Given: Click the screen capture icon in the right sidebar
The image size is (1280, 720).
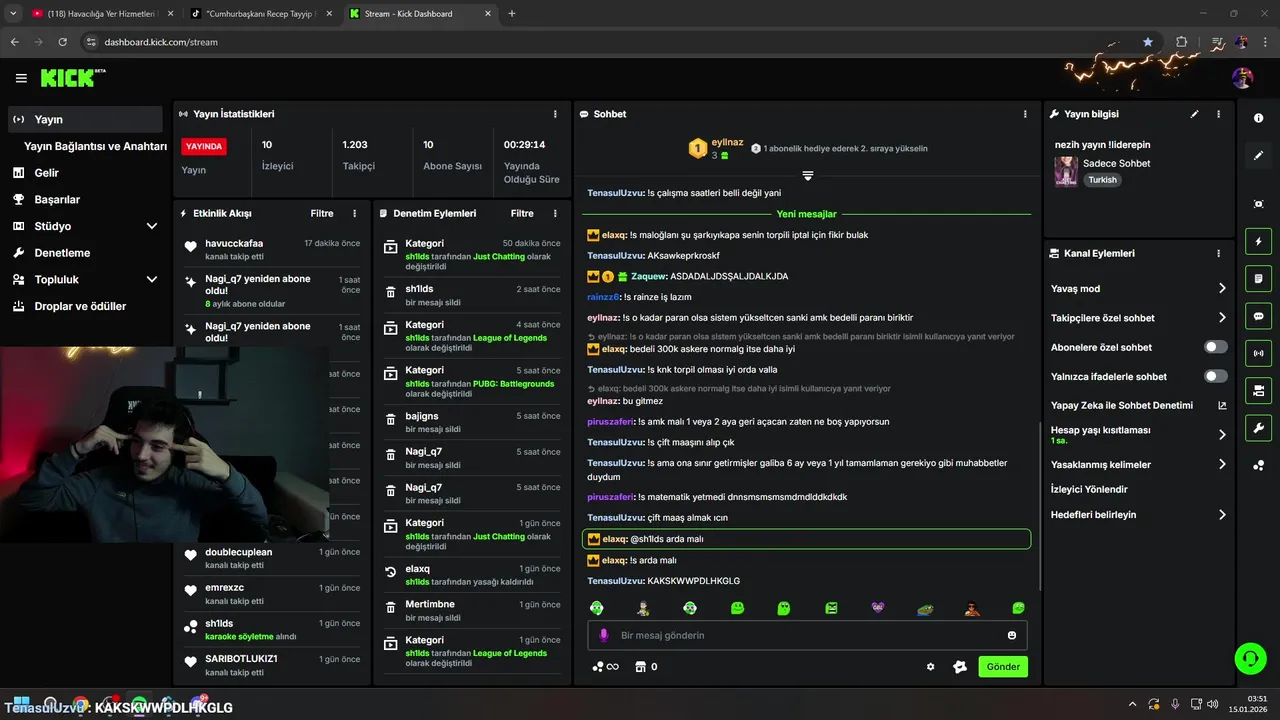Looking at the screenshot, I should pos(1258,204).
